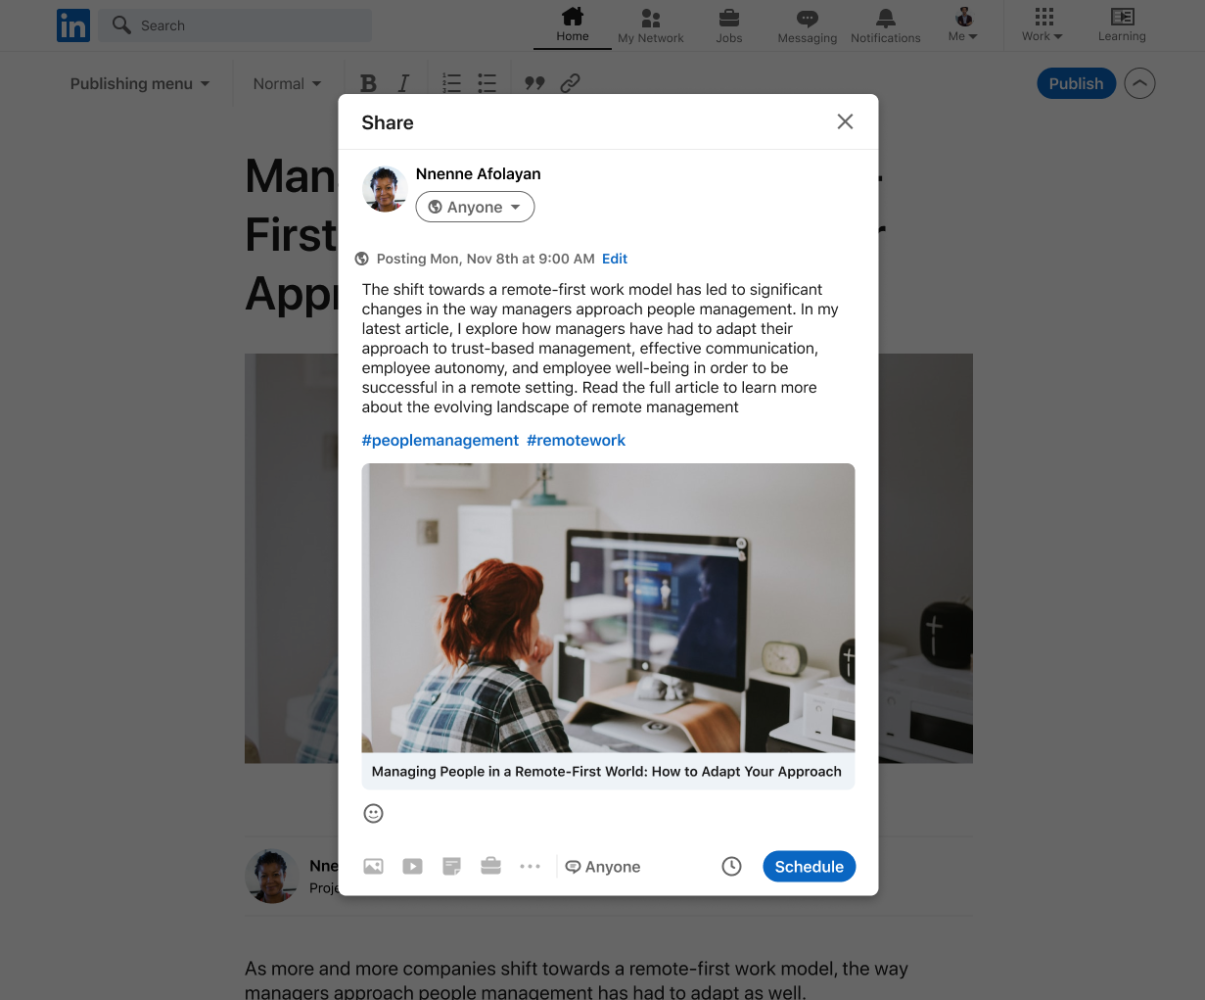
Task: Go to My Network tab
Action: (x=650, y=26)
